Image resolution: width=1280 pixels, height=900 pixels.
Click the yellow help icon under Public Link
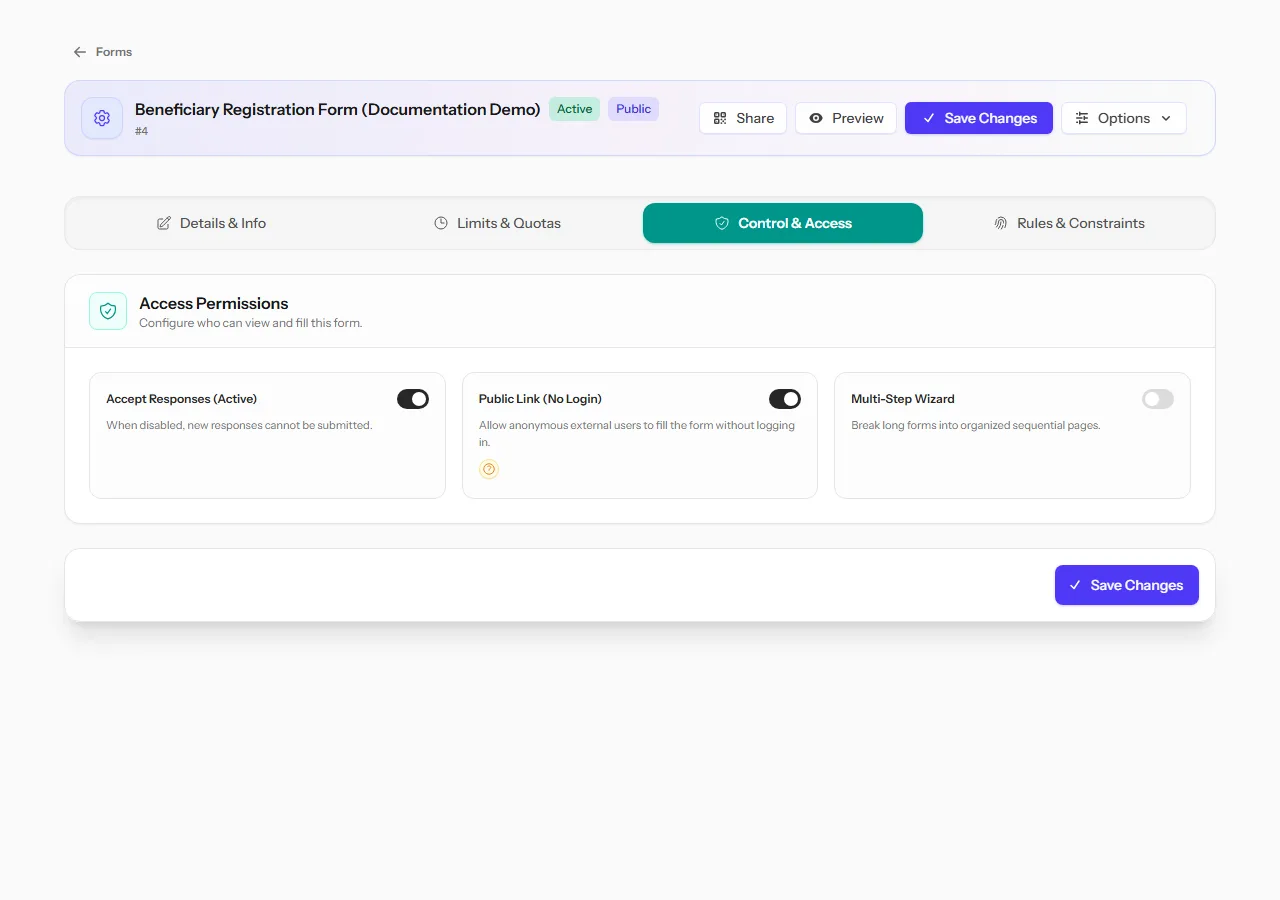pos(489,469)
